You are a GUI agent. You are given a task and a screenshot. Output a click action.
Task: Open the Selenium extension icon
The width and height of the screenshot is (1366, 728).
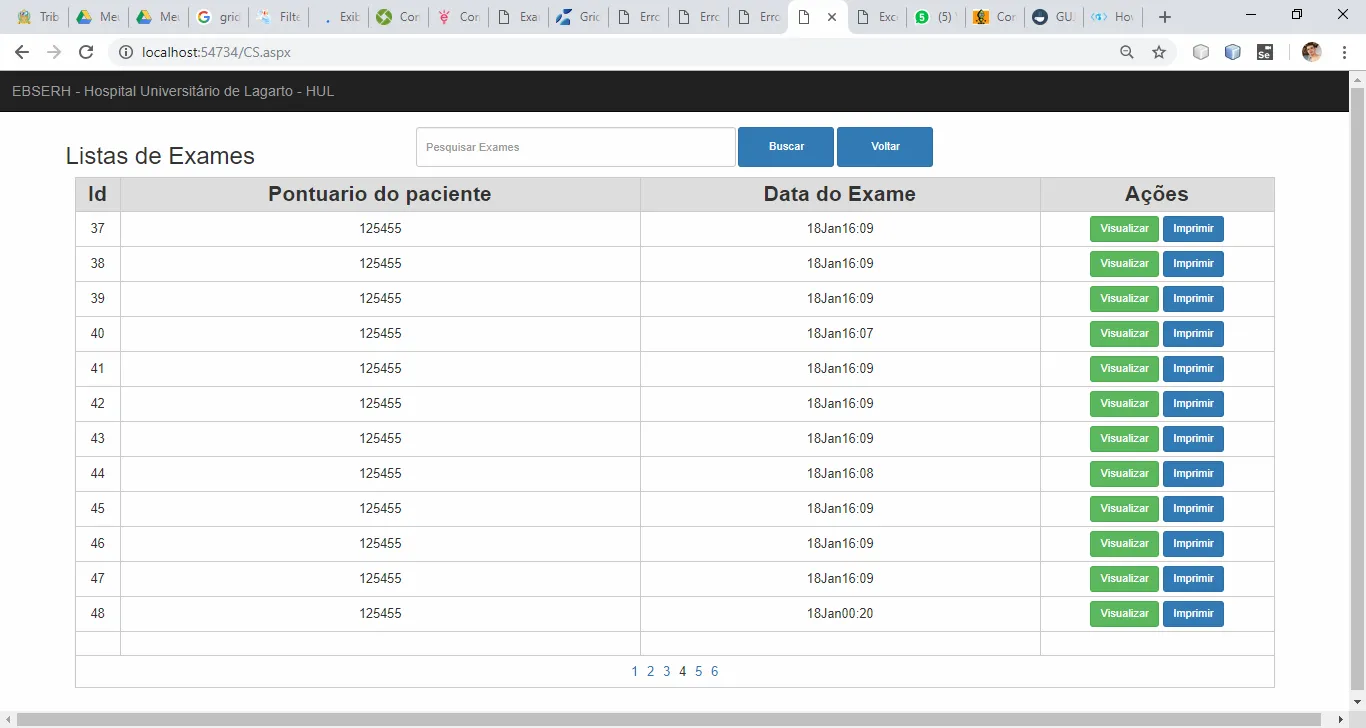pos(1265,52)
